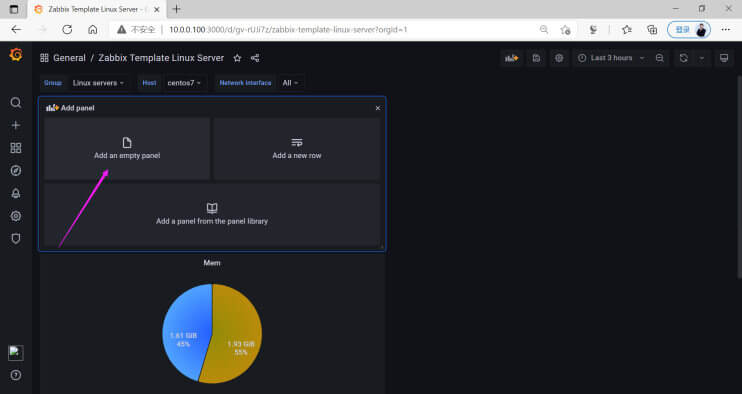Add a panel from the panel library
742x394 pixels.
click(x=212, y=214)
